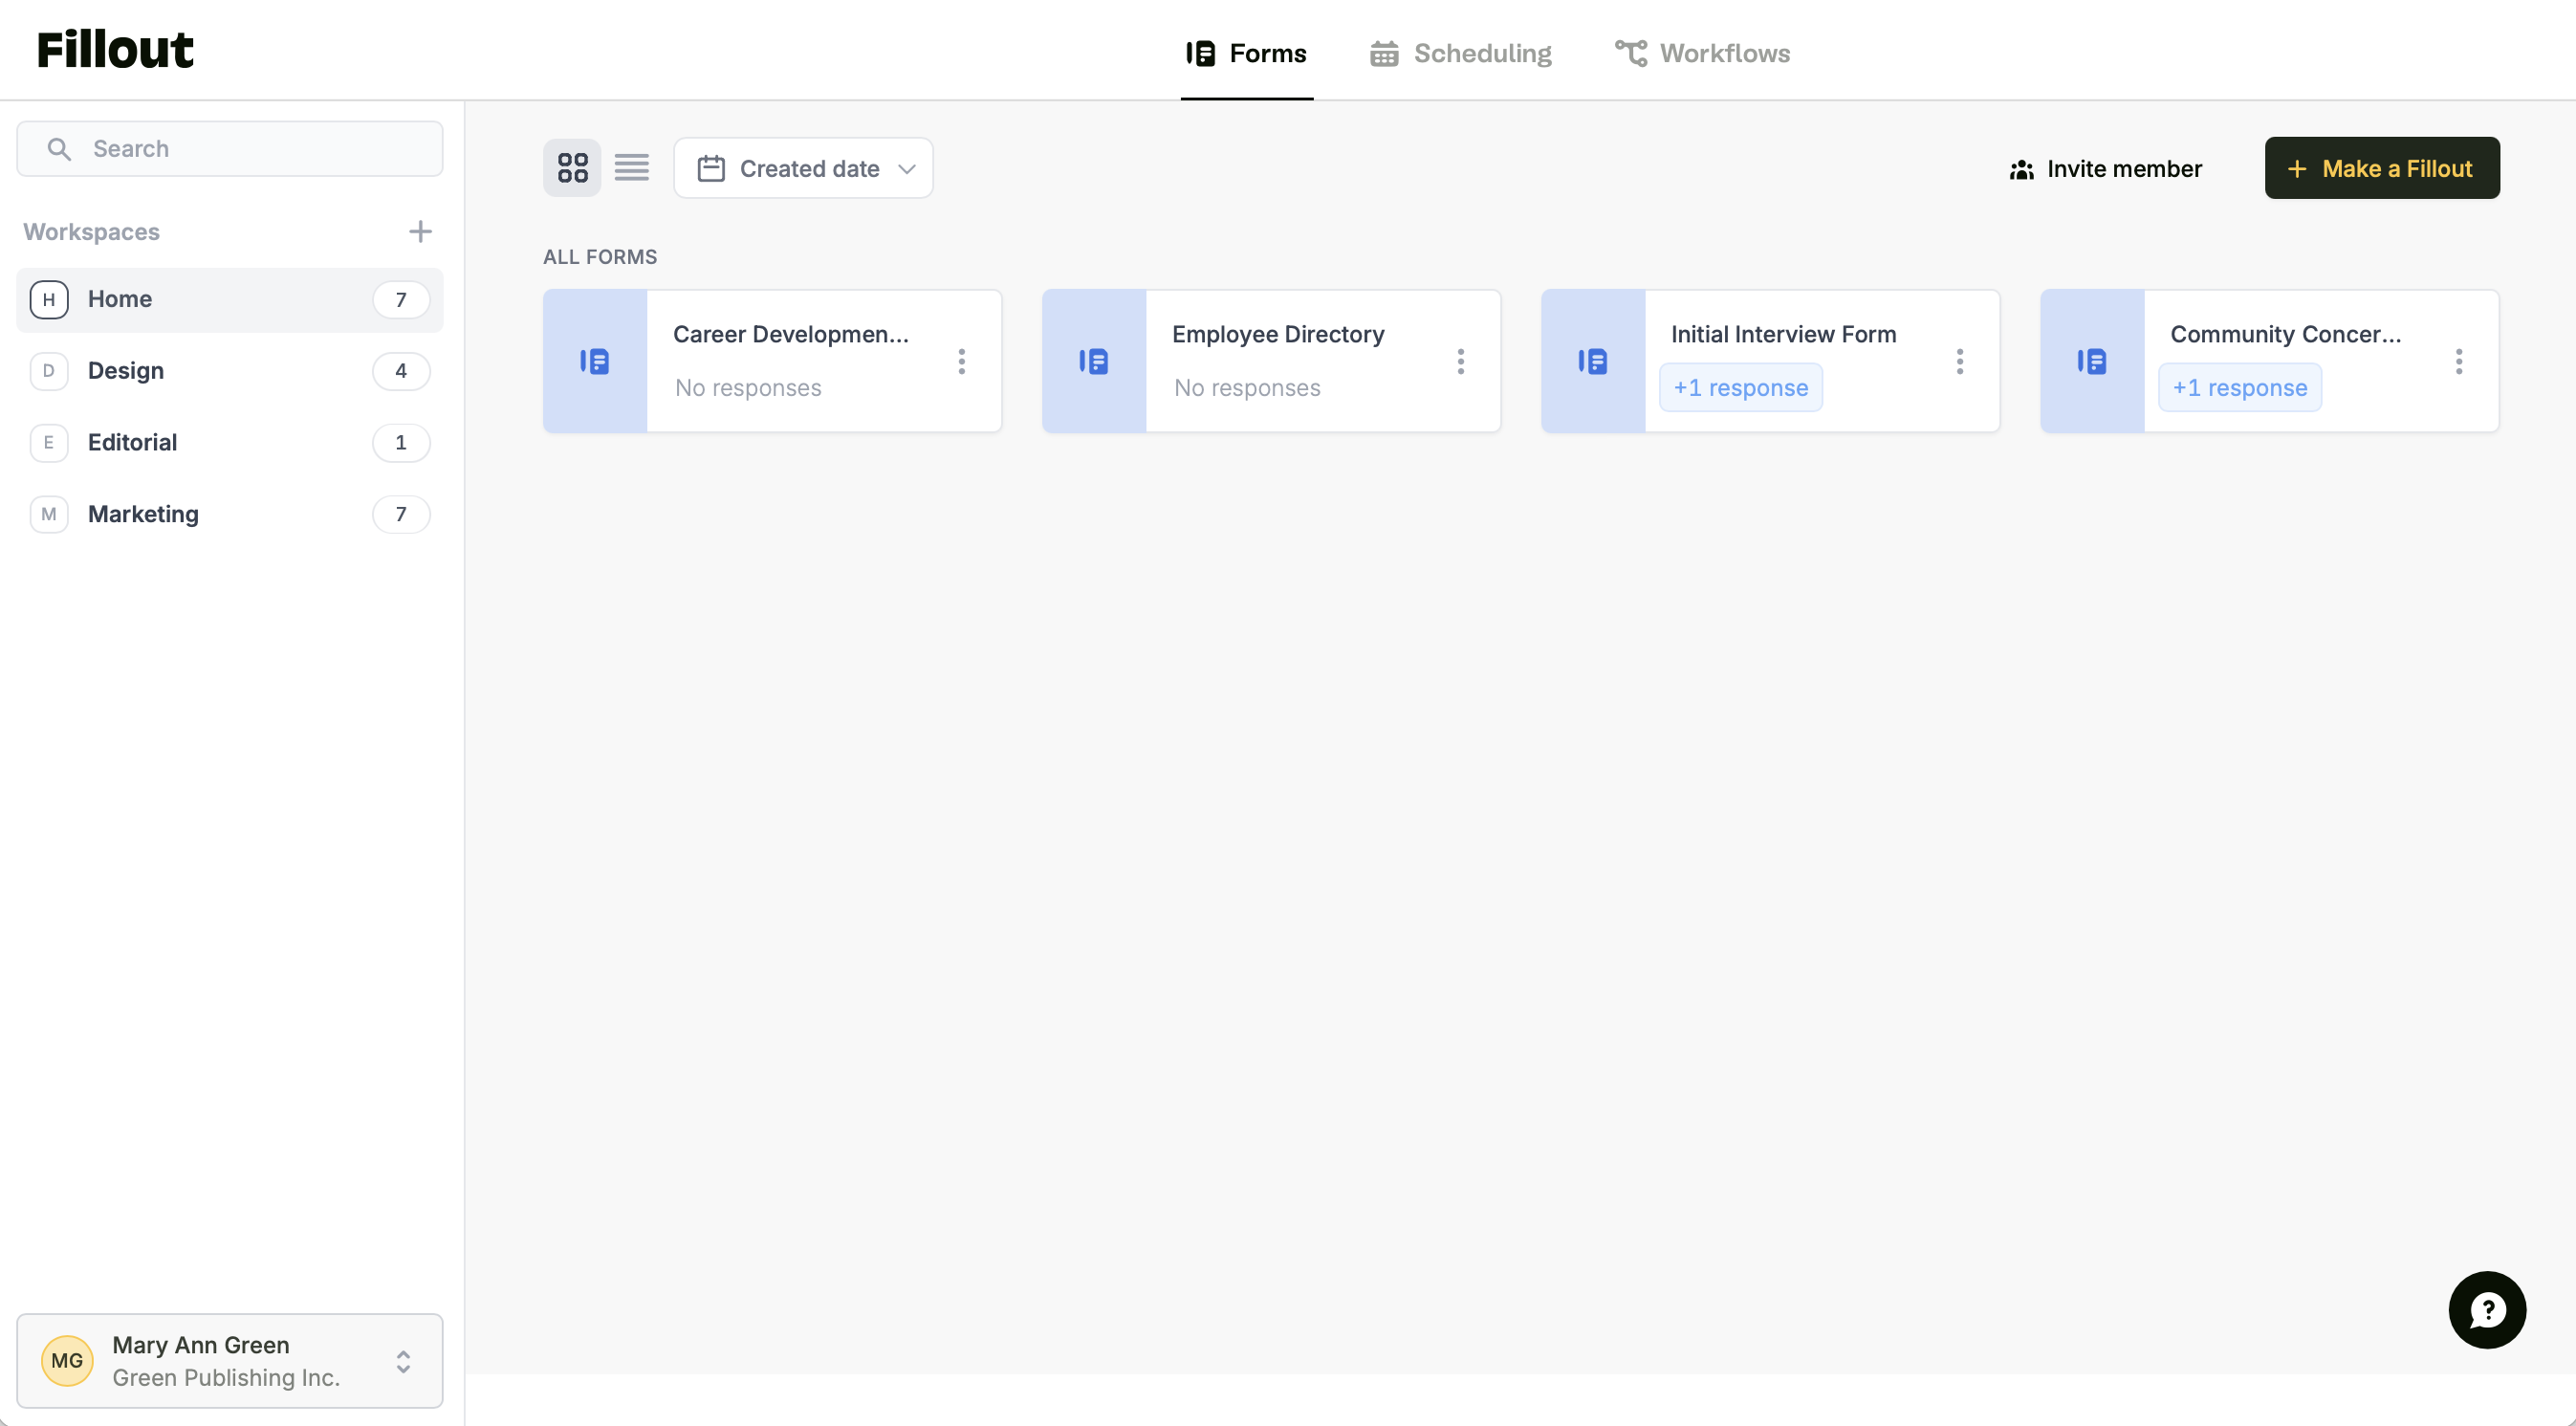2576x1426 pixels.
Task: Click the Employee Directory form thumbnail icon
Action: pos(1094,361)
